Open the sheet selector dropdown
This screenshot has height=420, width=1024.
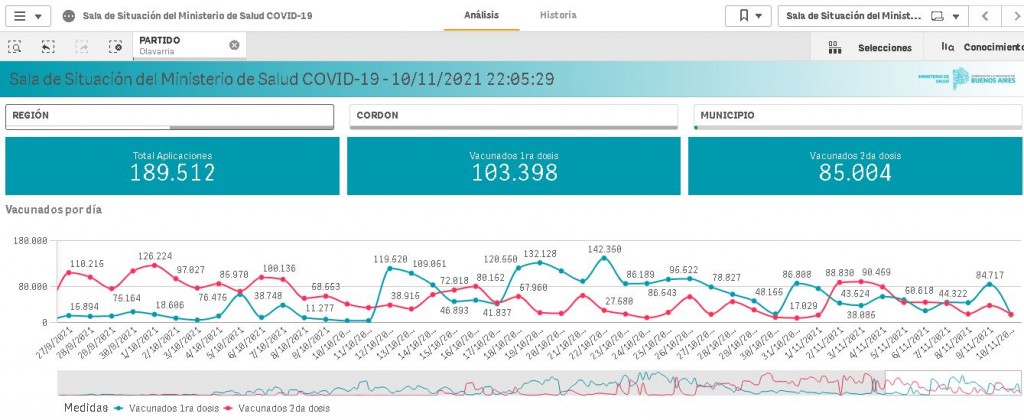tap(872, 16)
